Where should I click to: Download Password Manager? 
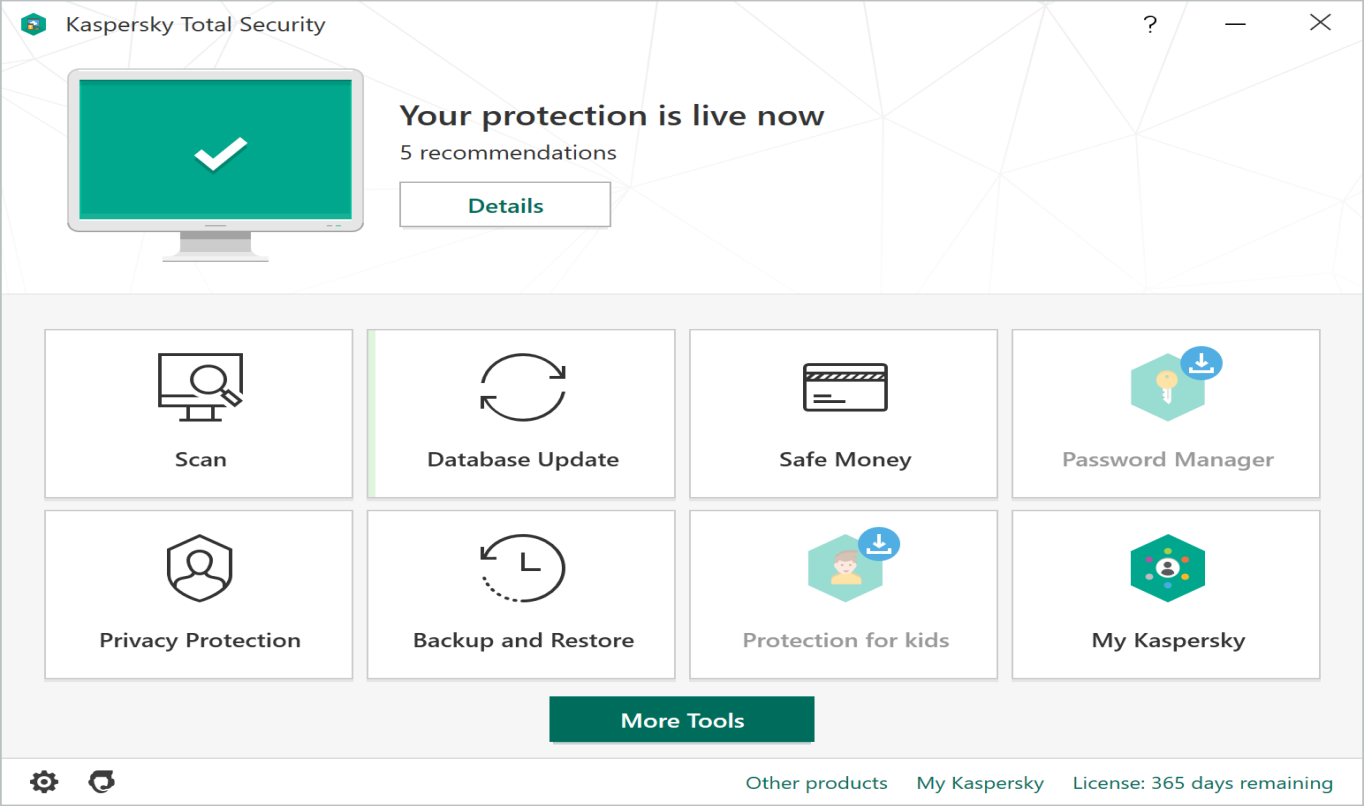[x=1165, y=413]
